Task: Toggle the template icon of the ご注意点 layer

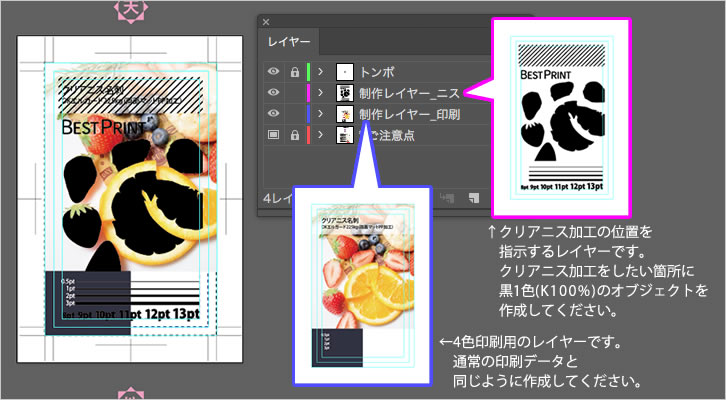Action: pos(273,135)
